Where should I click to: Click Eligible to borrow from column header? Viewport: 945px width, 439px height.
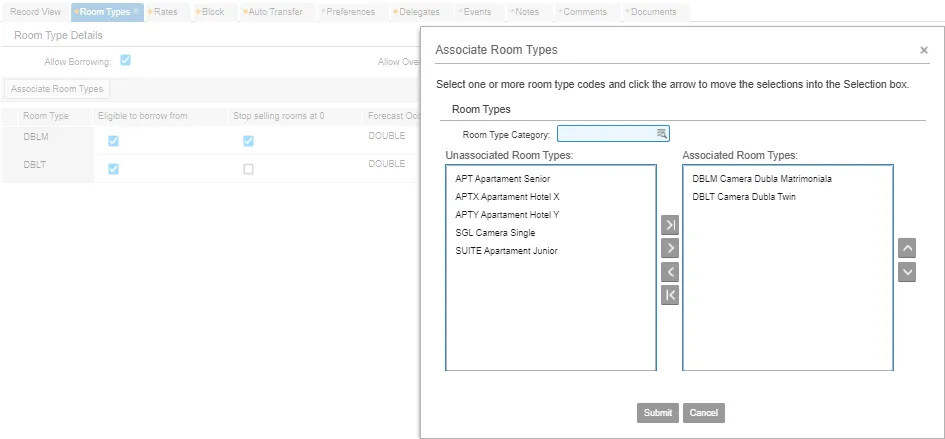143,116
